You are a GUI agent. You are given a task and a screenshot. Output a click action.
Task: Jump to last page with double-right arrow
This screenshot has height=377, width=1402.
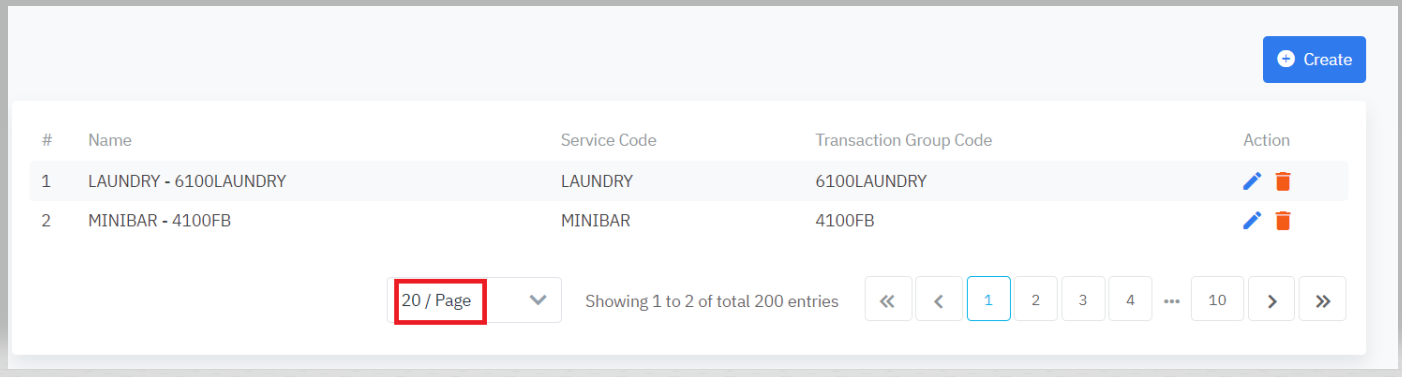(x=1322, y=299)
